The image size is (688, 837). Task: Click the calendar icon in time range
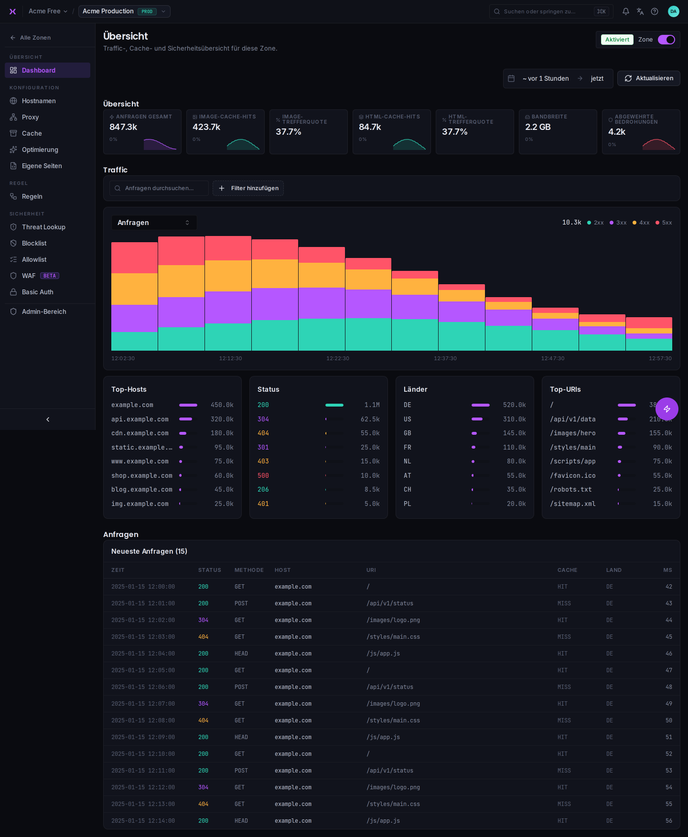(511, 78)
